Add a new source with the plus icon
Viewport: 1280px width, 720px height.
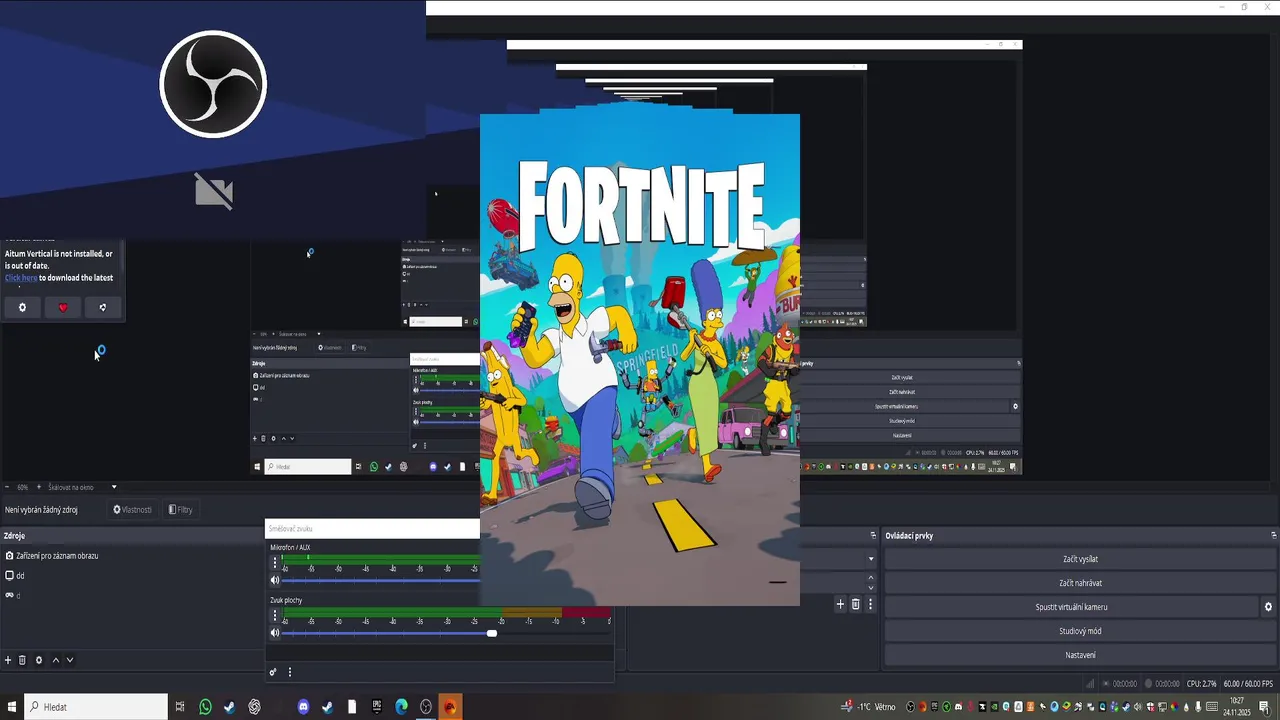tap(8, 660)
